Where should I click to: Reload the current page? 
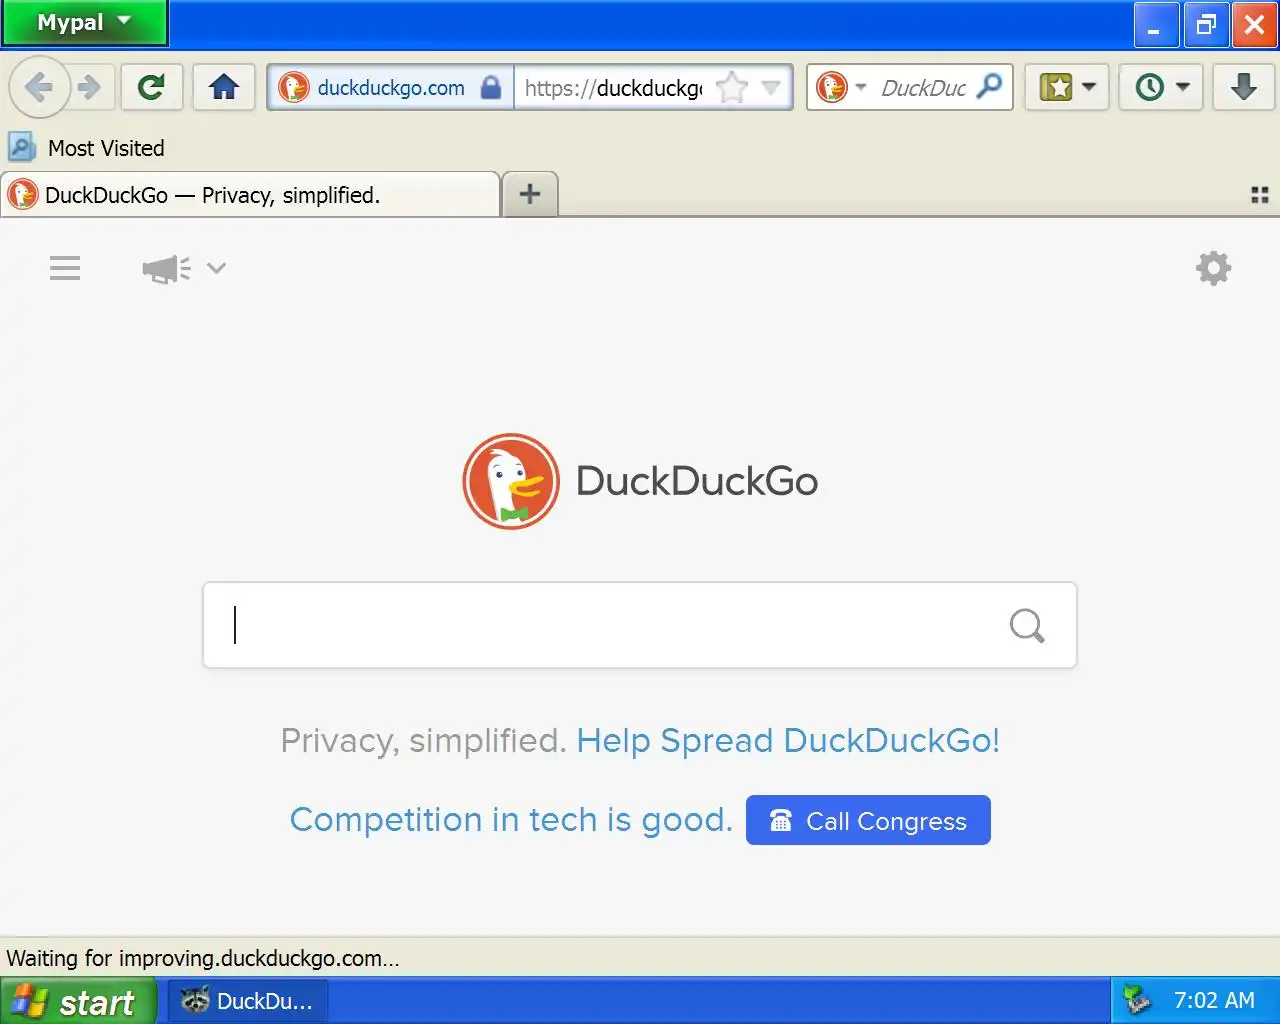[x=151, y=87]
